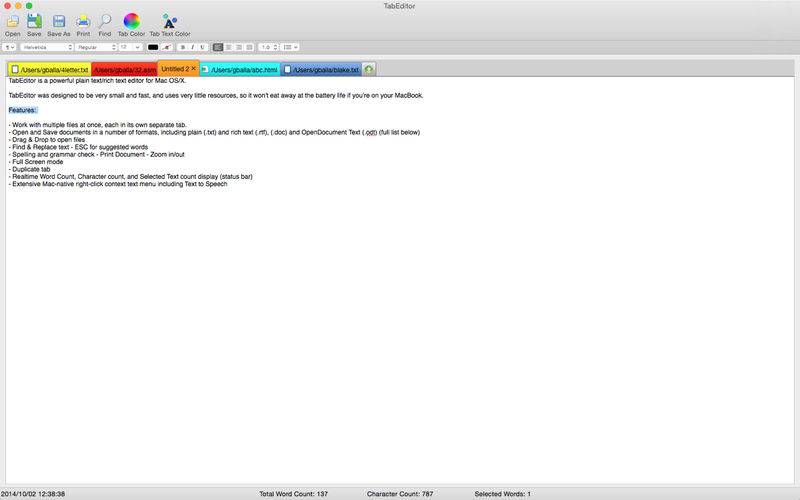Click the black text color swatch
The width and height of the screenshot is (800, 500).
(153, 47)
